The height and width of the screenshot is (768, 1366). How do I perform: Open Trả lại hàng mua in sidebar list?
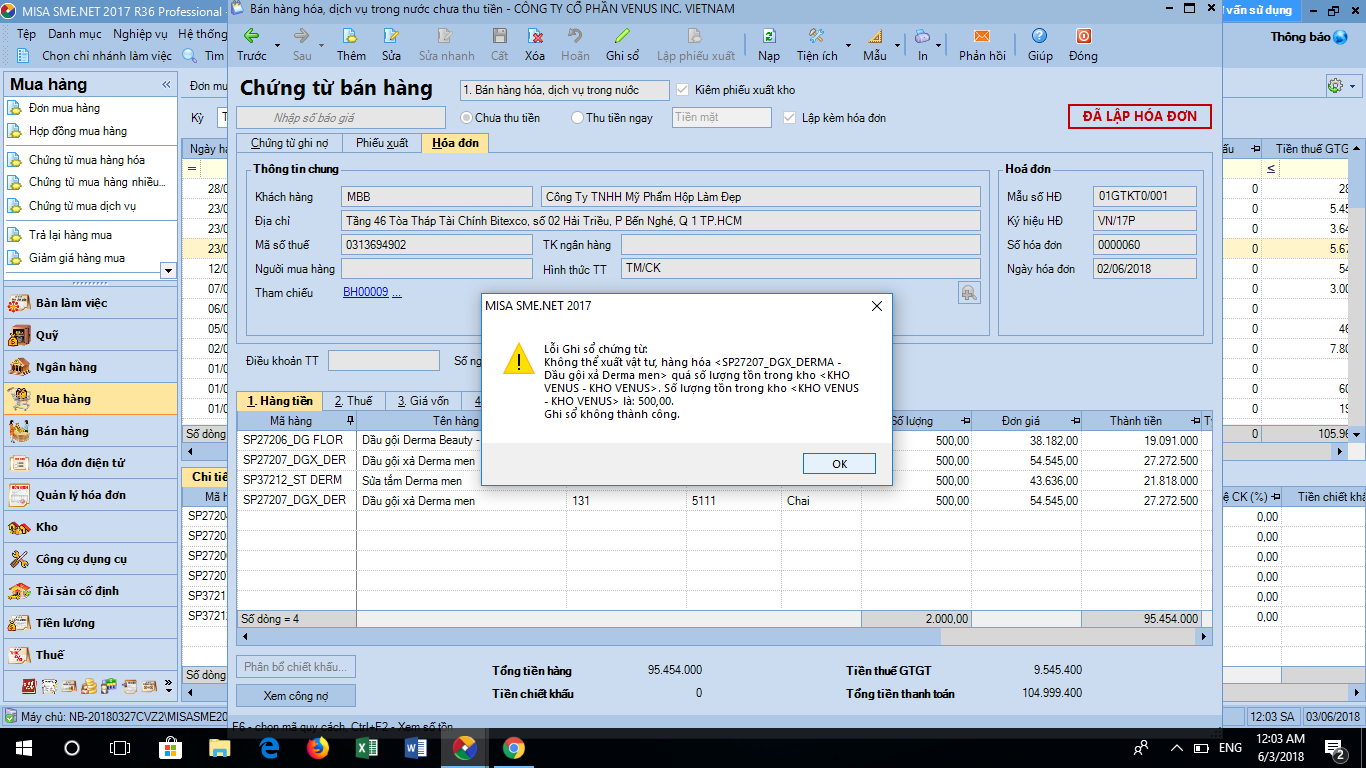(70, 235)
